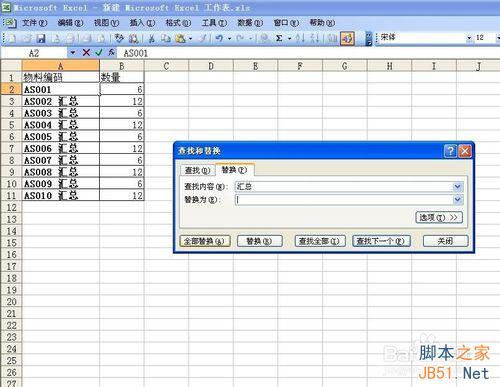500x387 pixels.
Task: Sort descending with the Z-A icon
Action: pyautogui.click(x=314, y=38)
